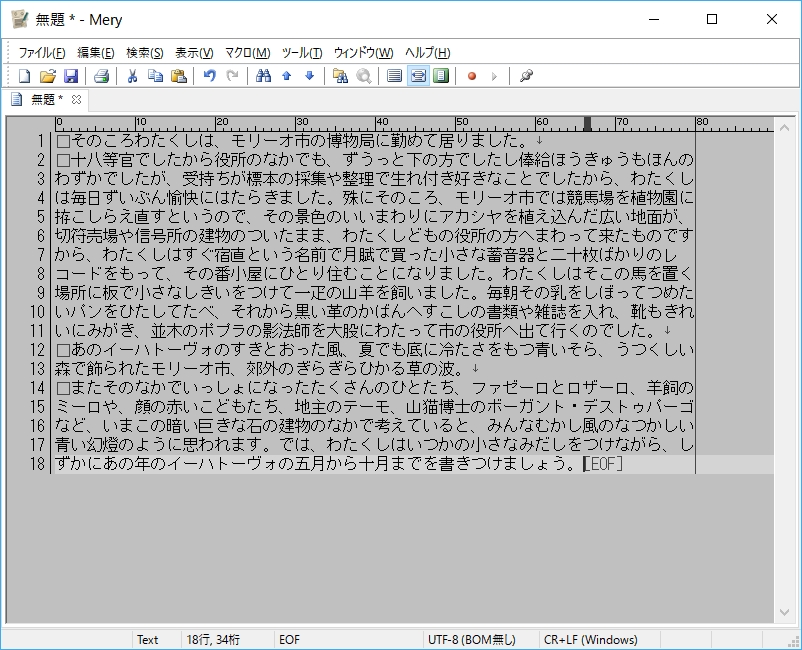The height and width of the screenshot is (650, 802).
Task: Click the scrollbar up arrow
Action: coord(784,128)
